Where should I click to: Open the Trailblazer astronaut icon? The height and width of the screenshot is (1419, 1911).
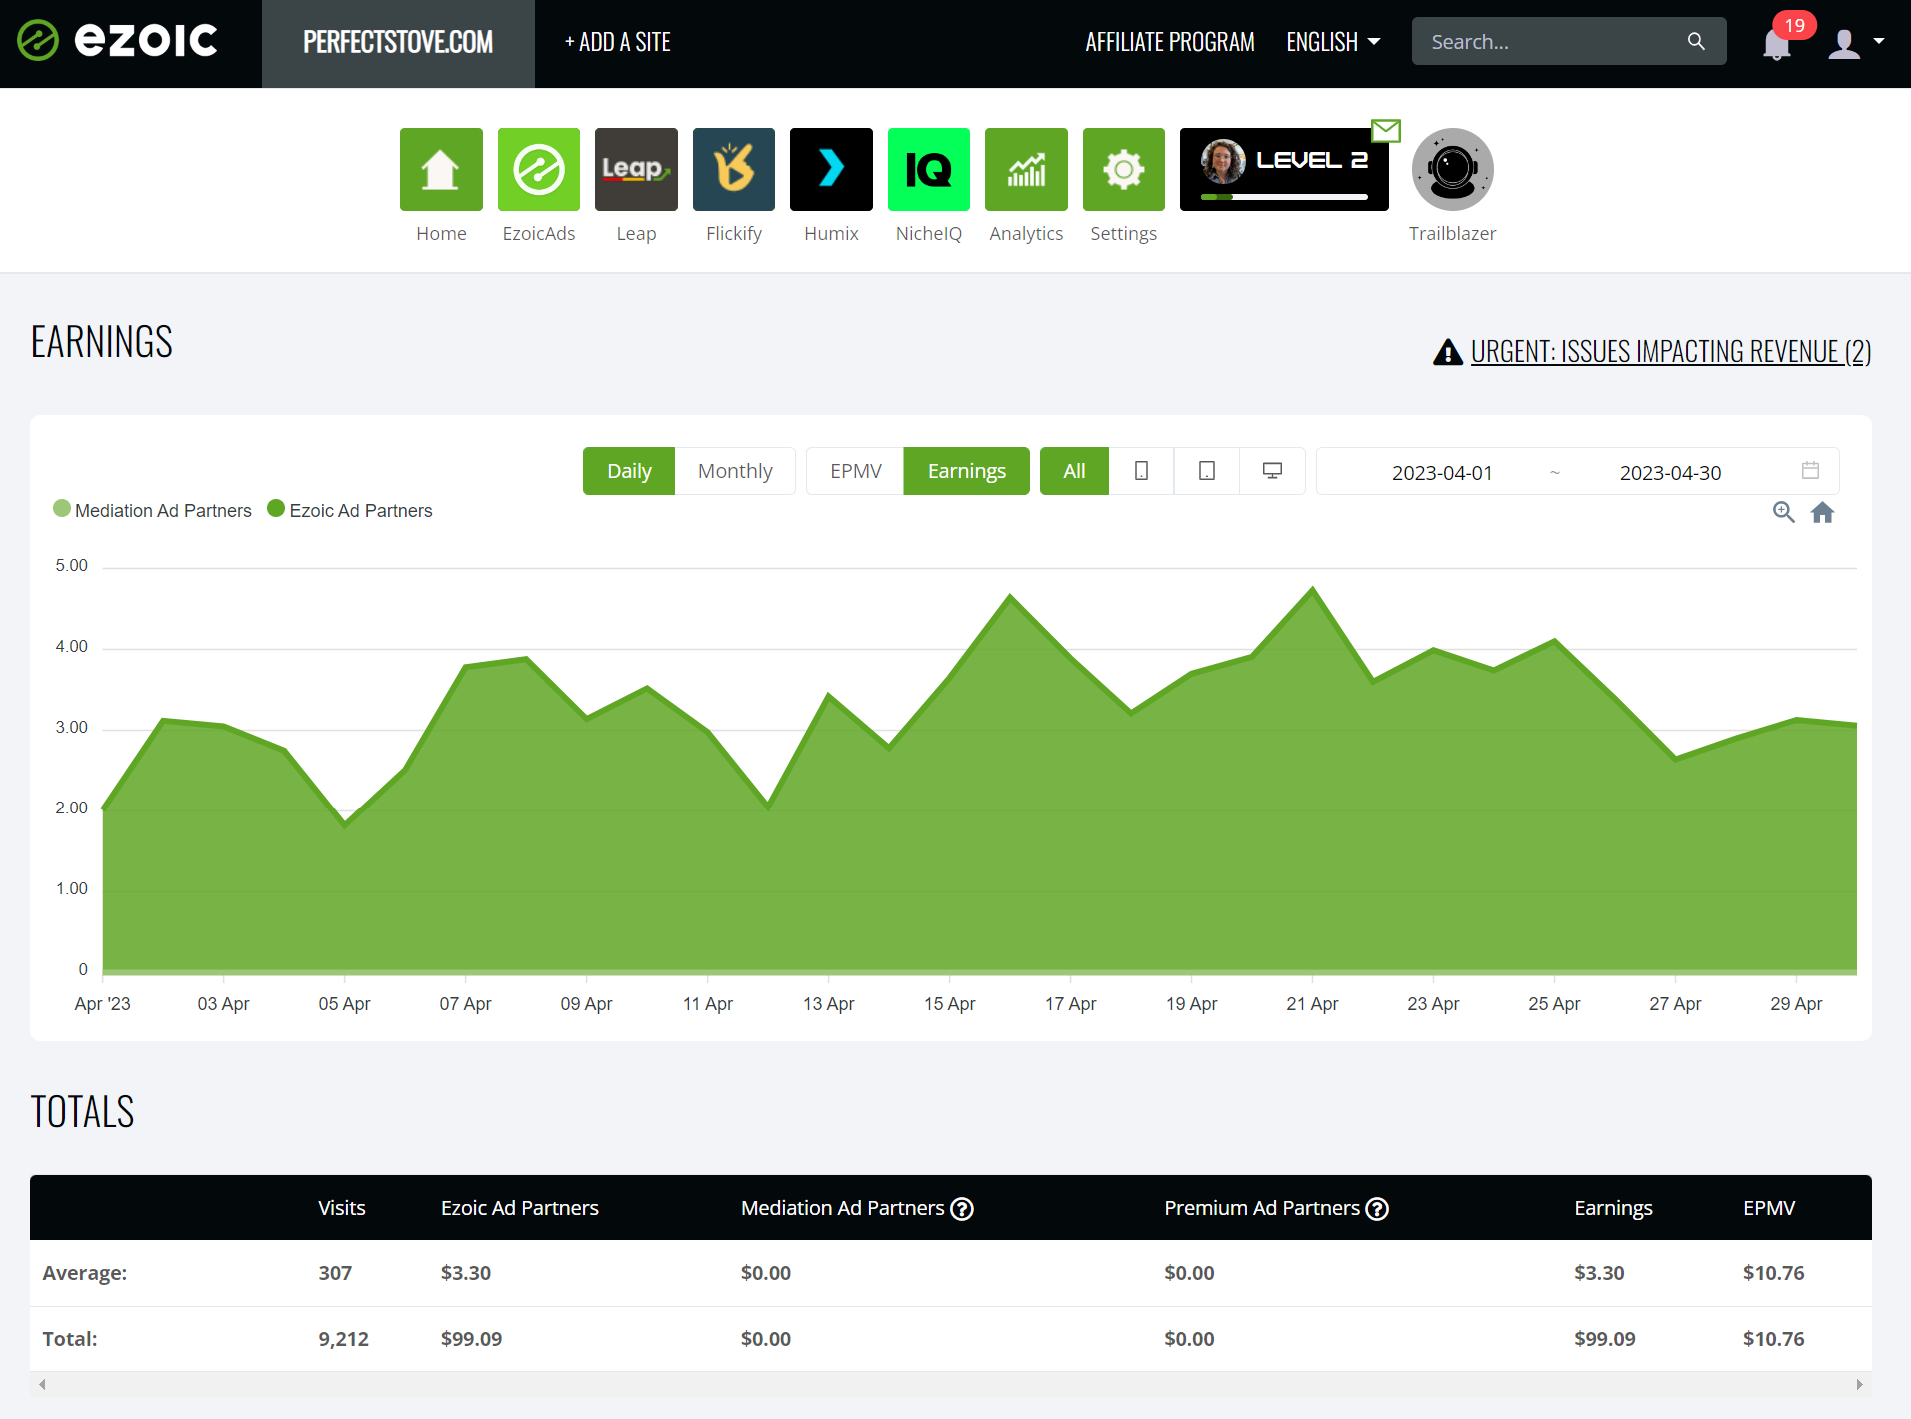pos(1453,169)
